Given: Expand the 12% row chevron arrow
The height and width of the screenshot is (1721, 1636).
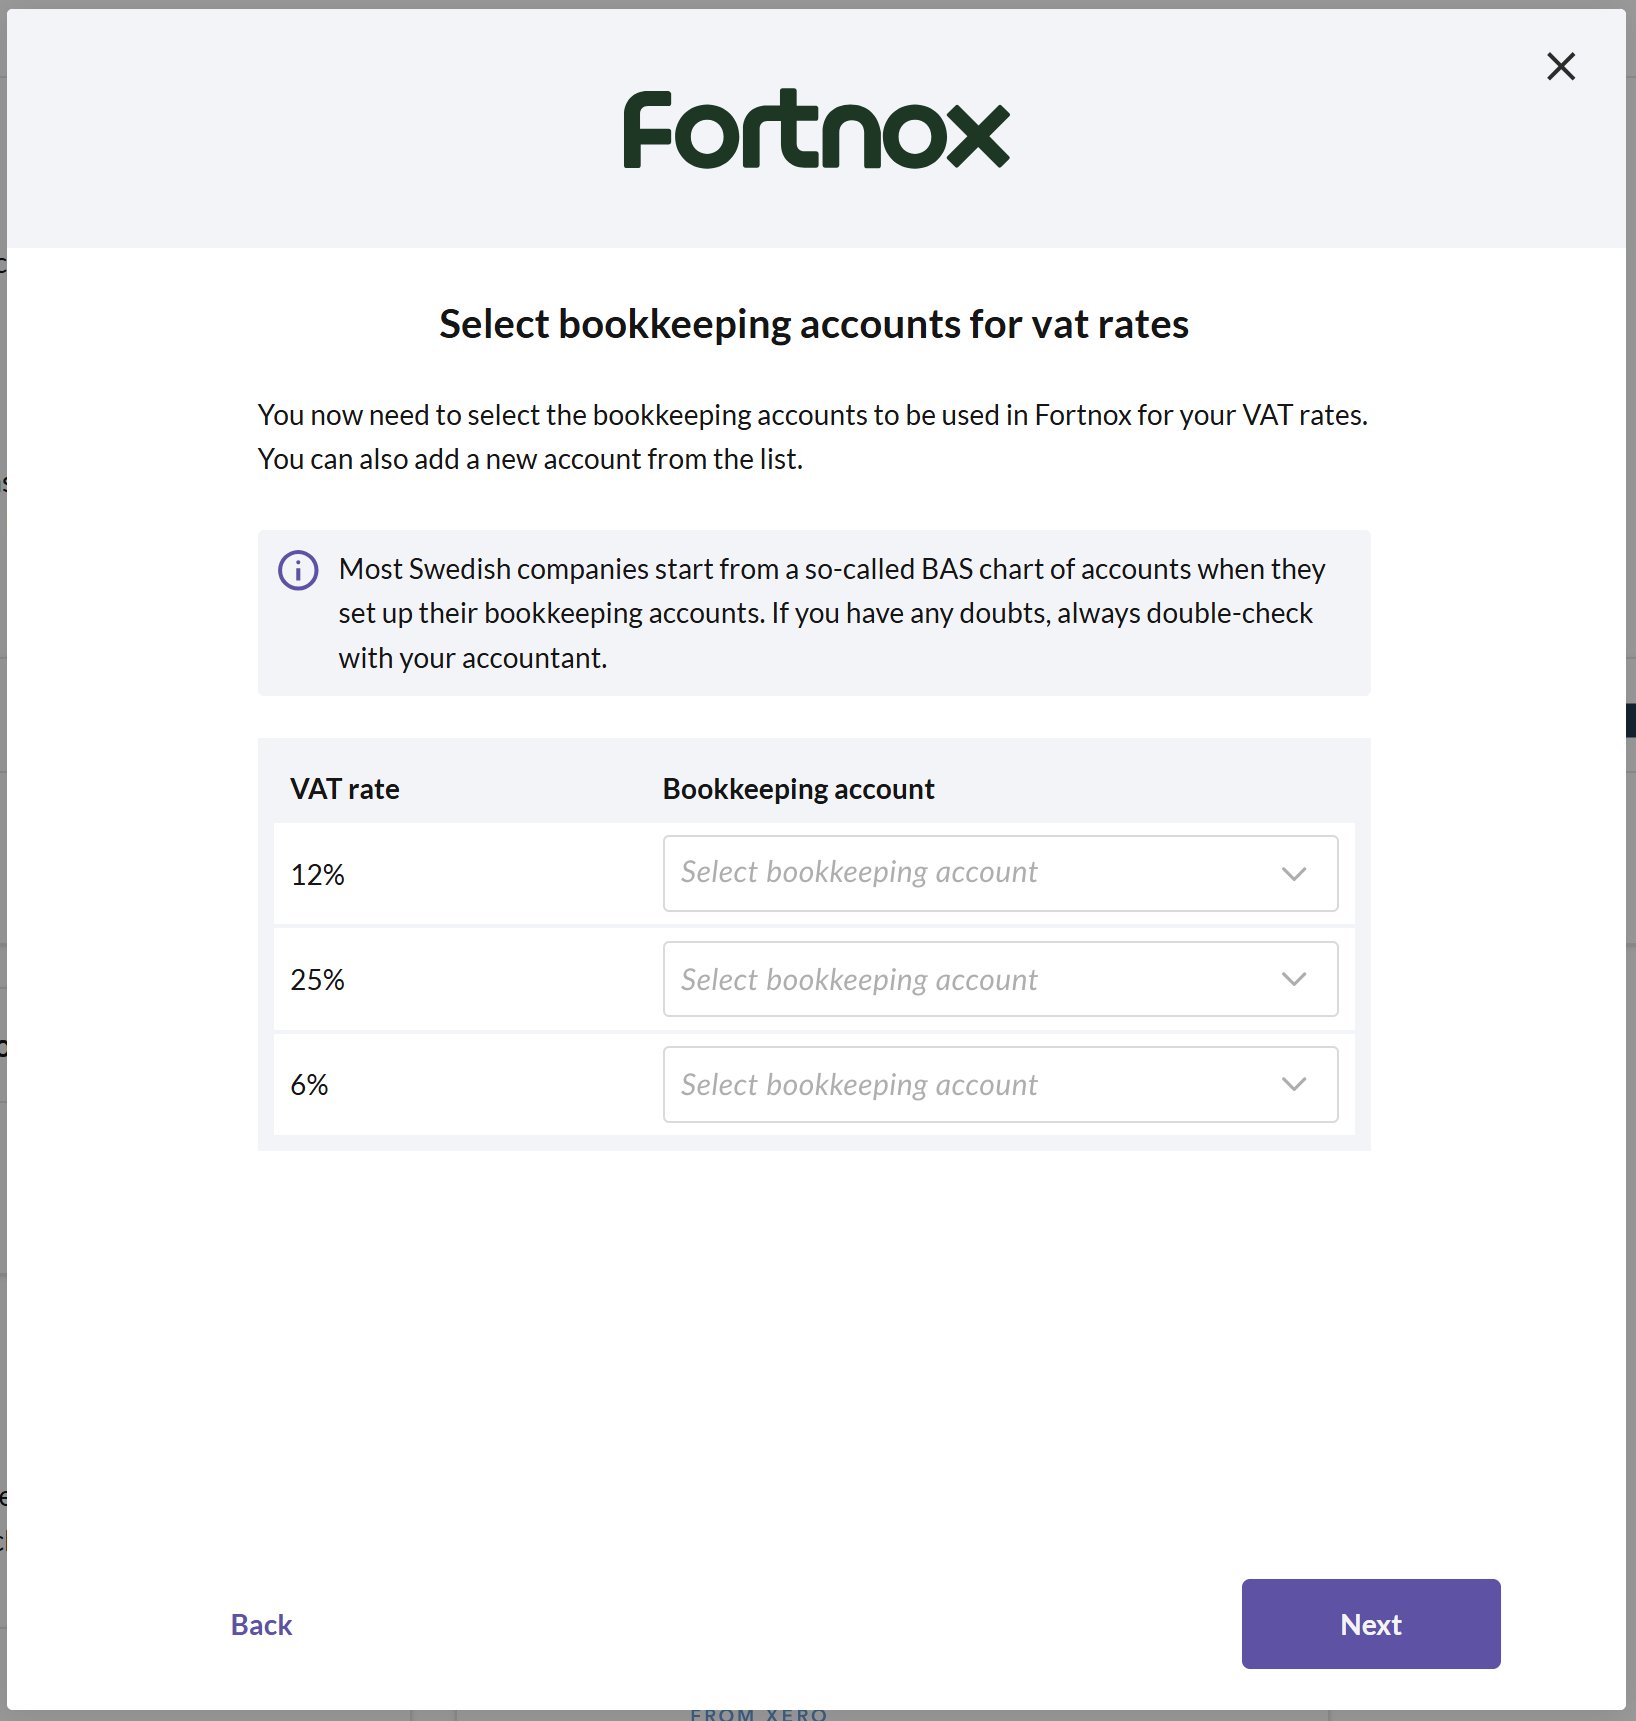Looking at the screenshot, I should 1294,874.
